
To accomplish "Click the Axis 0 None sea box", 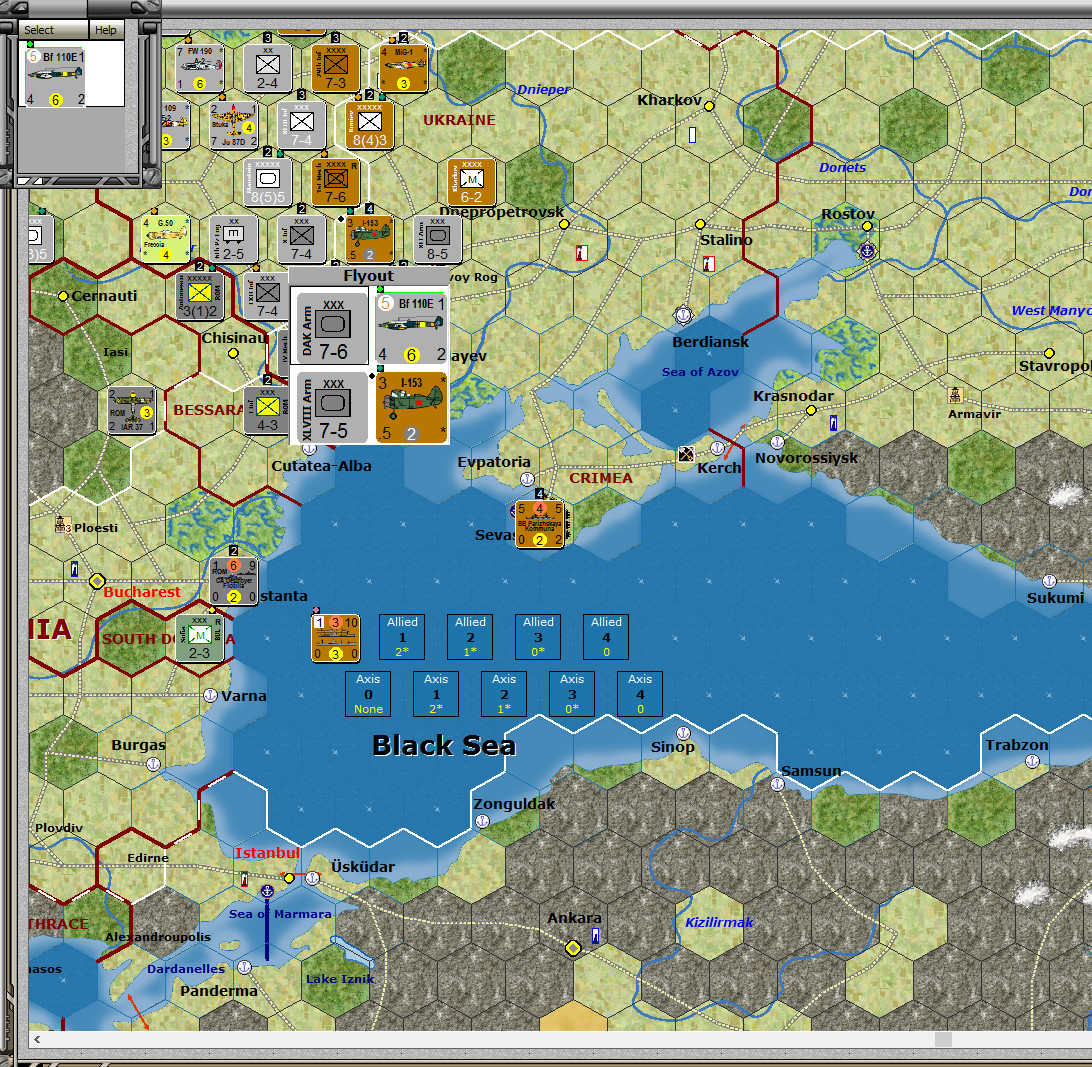I will pyautogui.click(x=368, y=694).
